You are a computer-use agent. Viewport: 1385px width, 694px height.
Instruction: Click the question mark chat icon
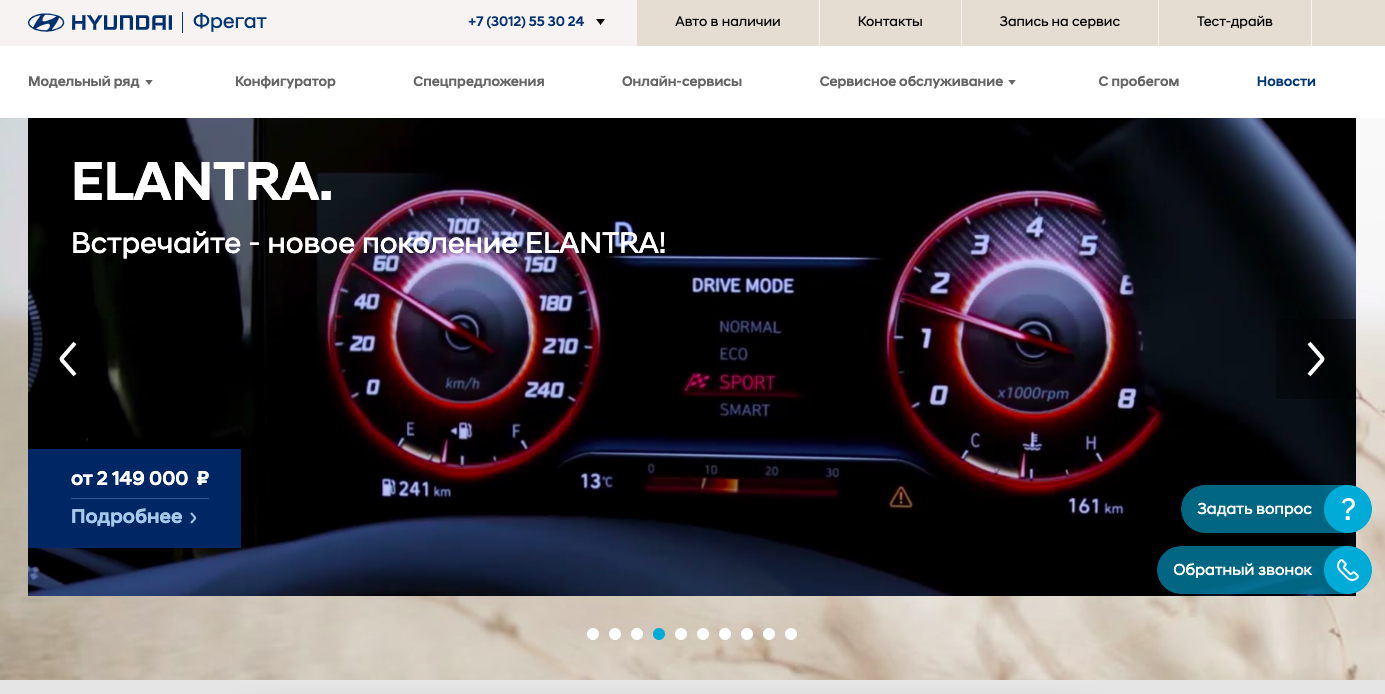tap(1348, 509)
